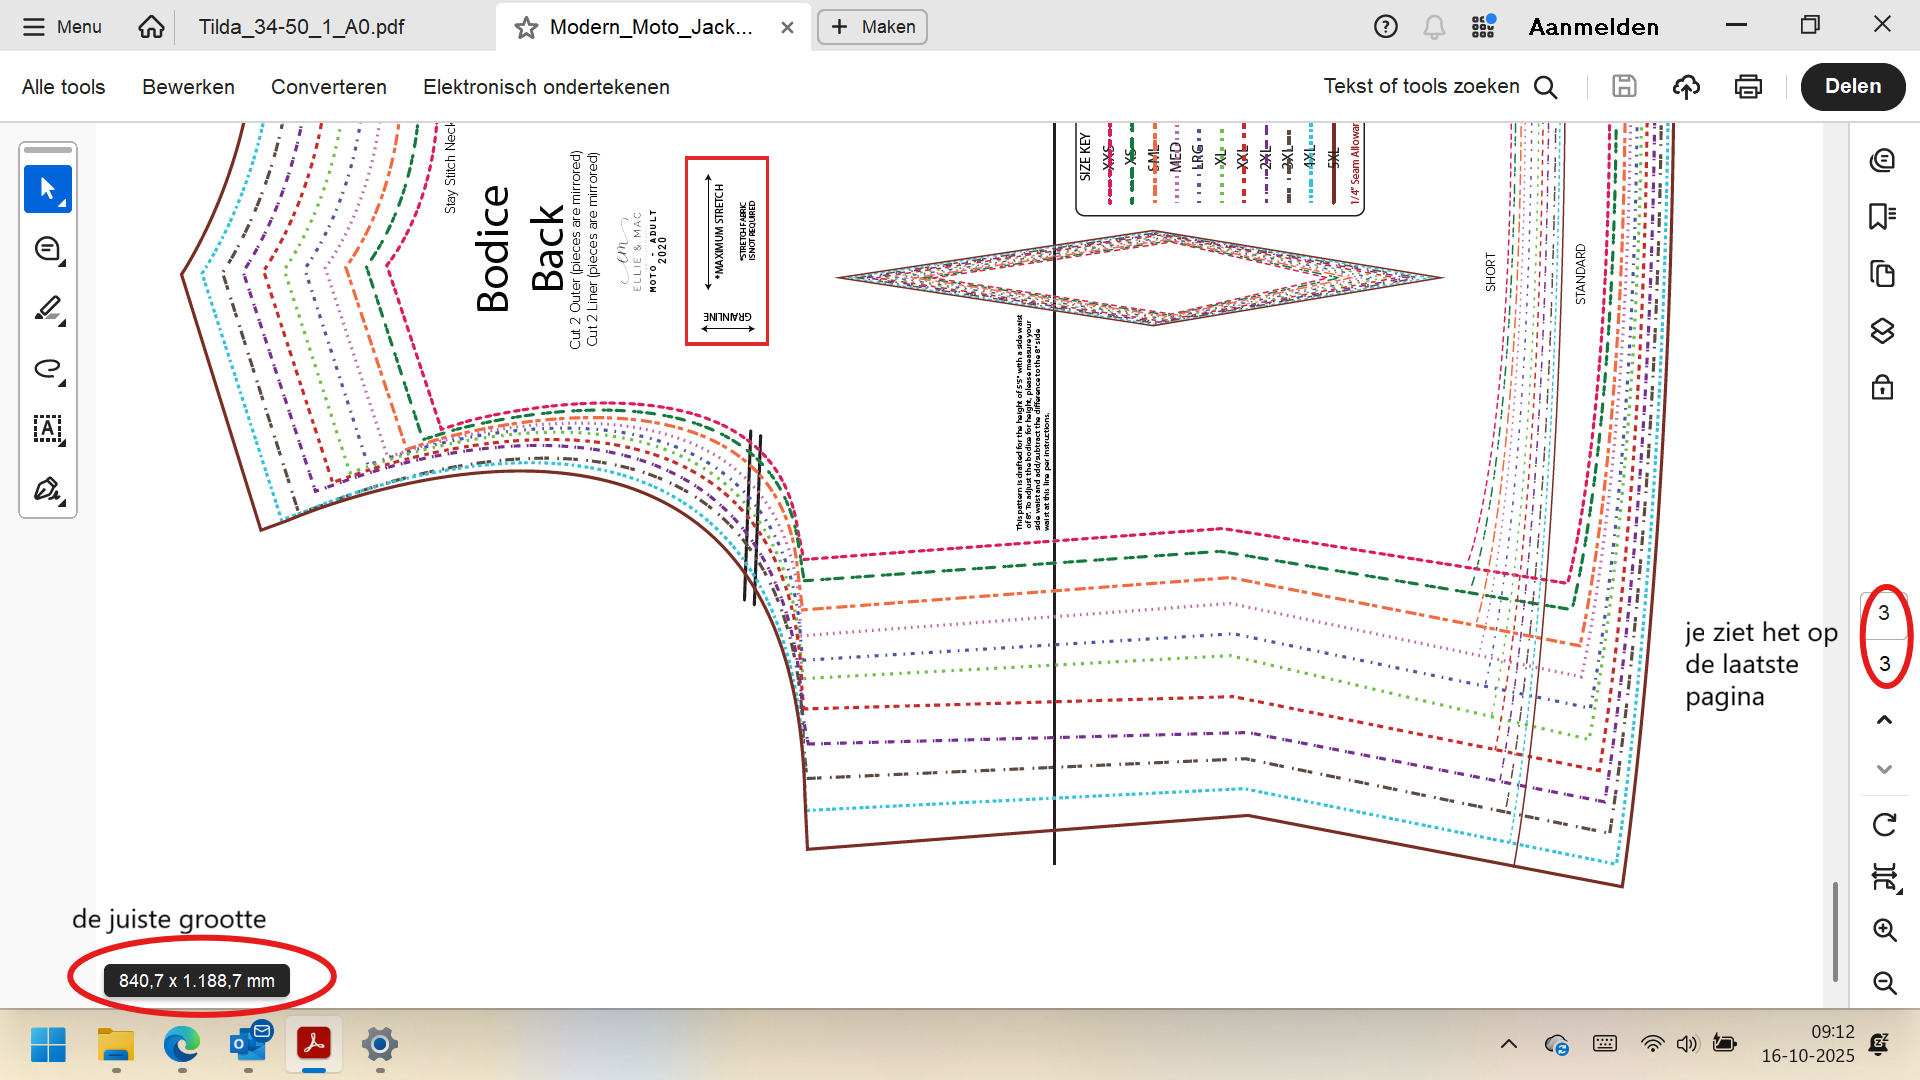Go to previous page with up chevron

click(1884, 720)
